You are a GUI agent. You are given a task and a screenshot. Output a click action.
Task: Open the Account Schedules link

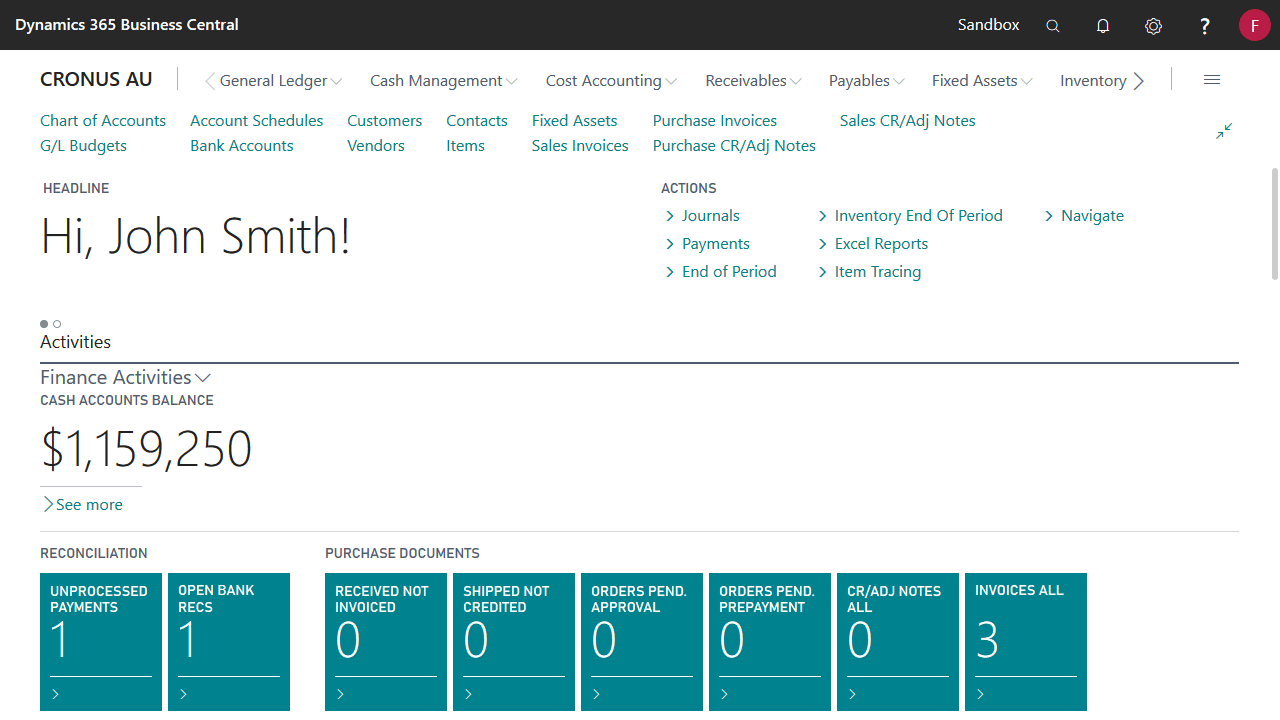tap(256, 121)
